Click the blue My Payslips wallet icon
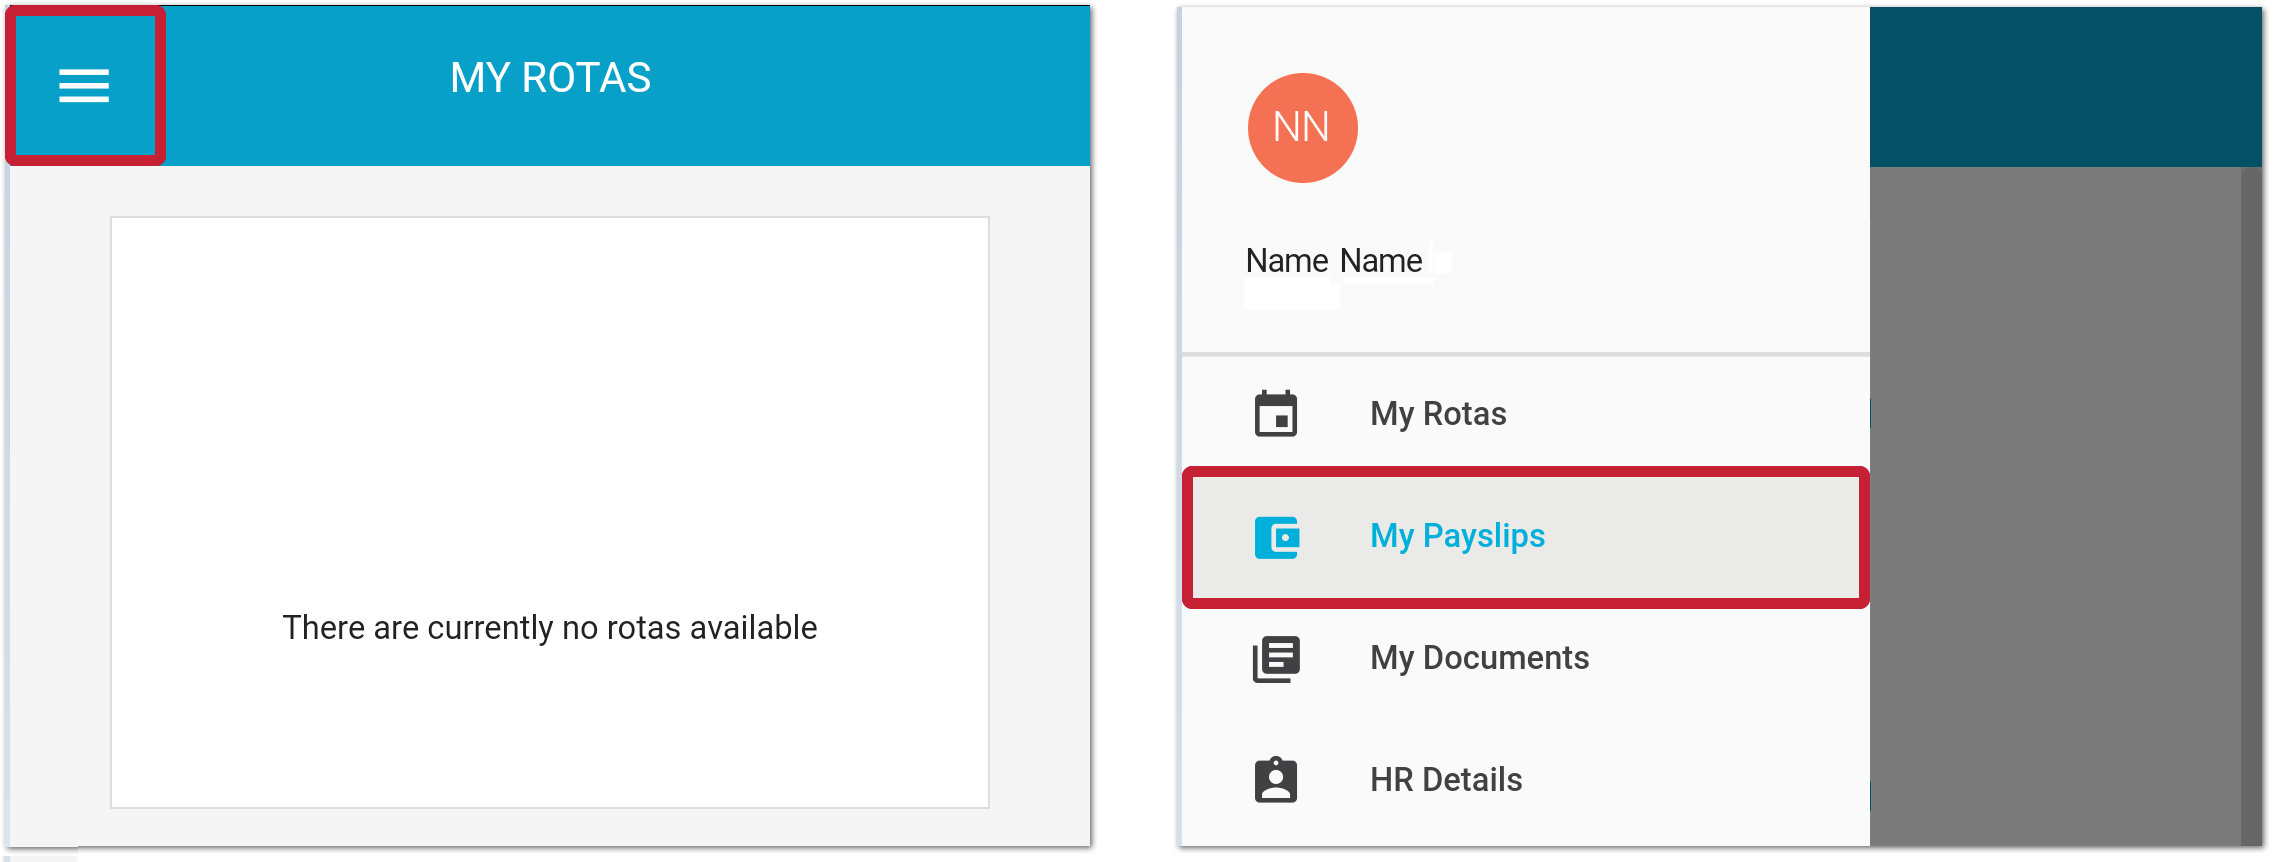This screenshot has height=862, width=2279. (1277, 537)
